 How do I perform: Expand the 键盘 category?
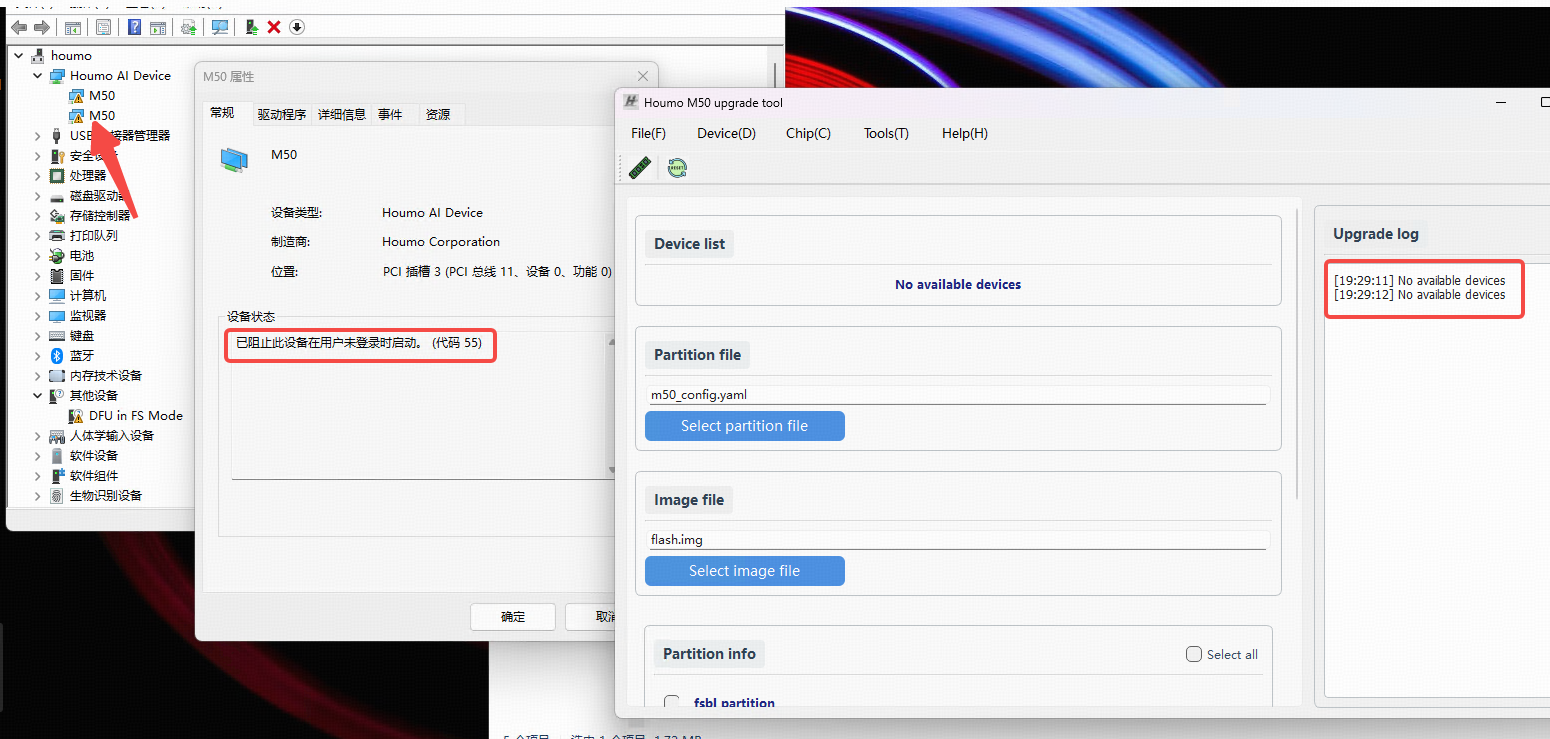38,335
